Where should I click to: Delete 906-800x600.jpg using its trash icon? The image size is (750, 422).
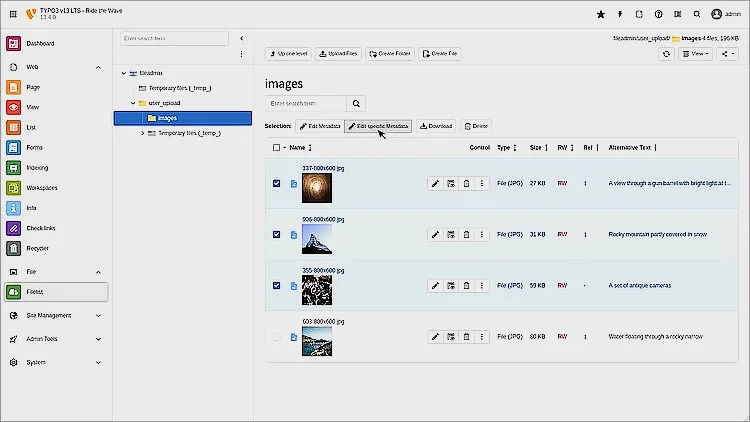click(466, 234)
